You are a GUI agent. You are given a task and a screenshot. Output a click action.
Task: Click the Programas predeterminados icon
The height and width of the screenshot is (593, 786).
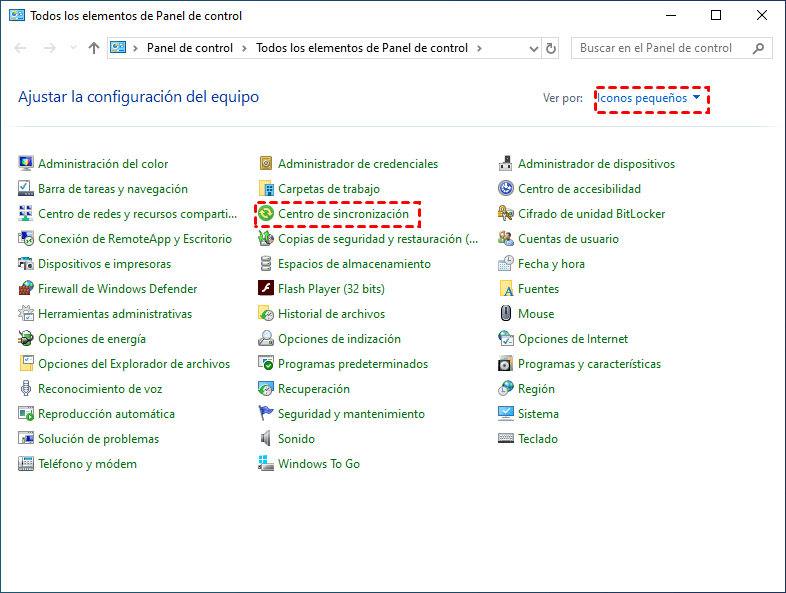click(266, 364)
